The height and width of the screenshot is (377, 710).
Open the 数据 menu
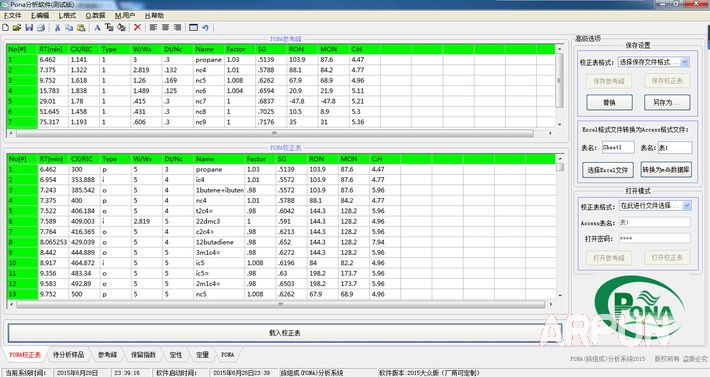(x=95, y=15)
